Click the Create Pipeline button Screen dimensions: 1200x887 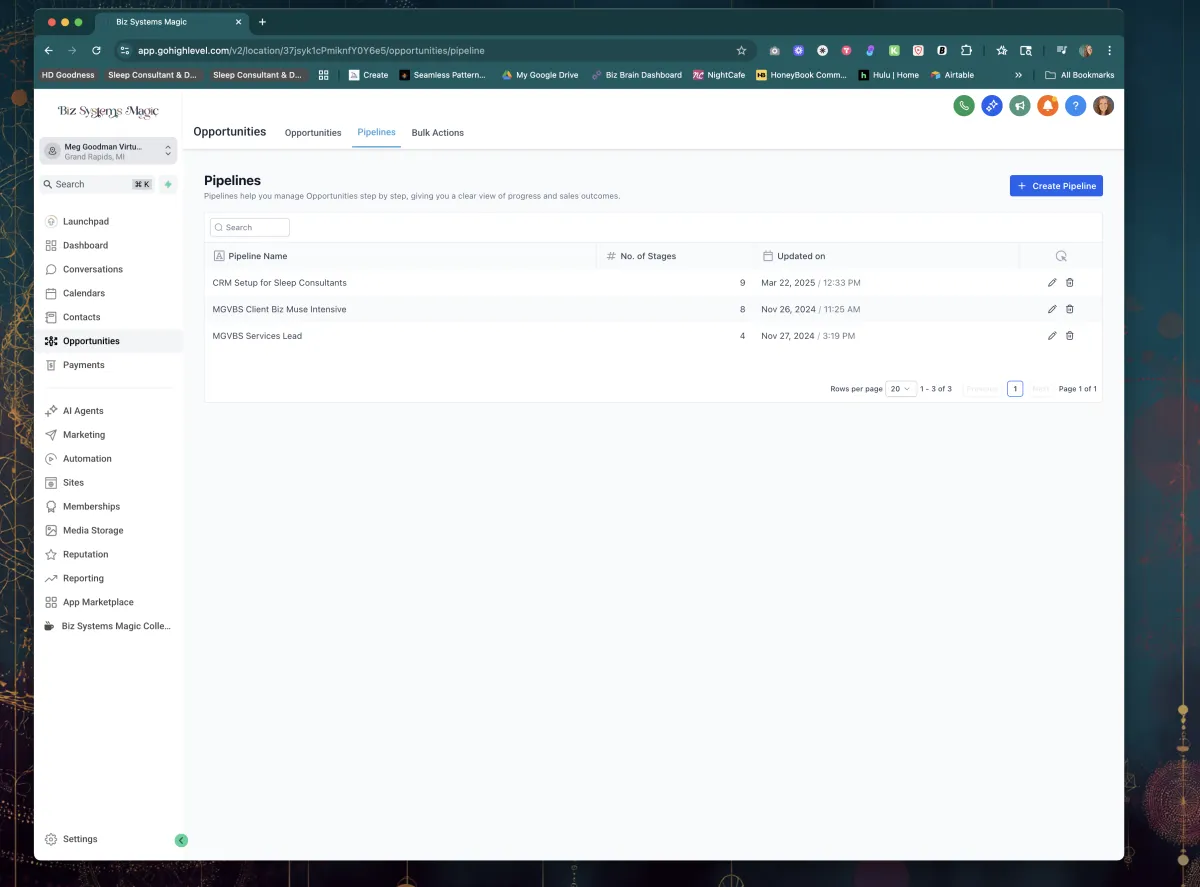[x=1056, y=186]
